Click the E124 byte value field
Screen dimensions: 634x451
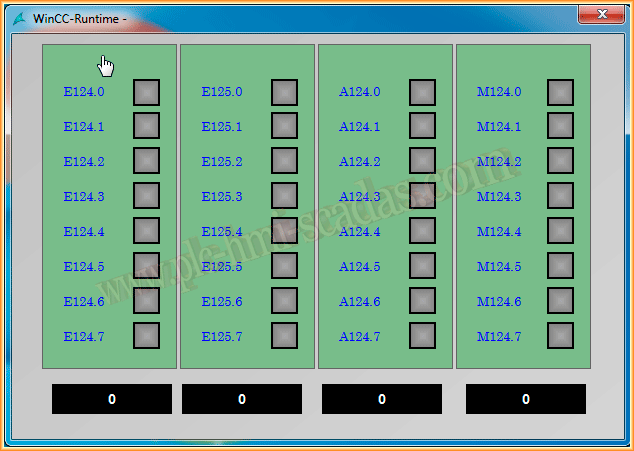(x=112, y=399)
